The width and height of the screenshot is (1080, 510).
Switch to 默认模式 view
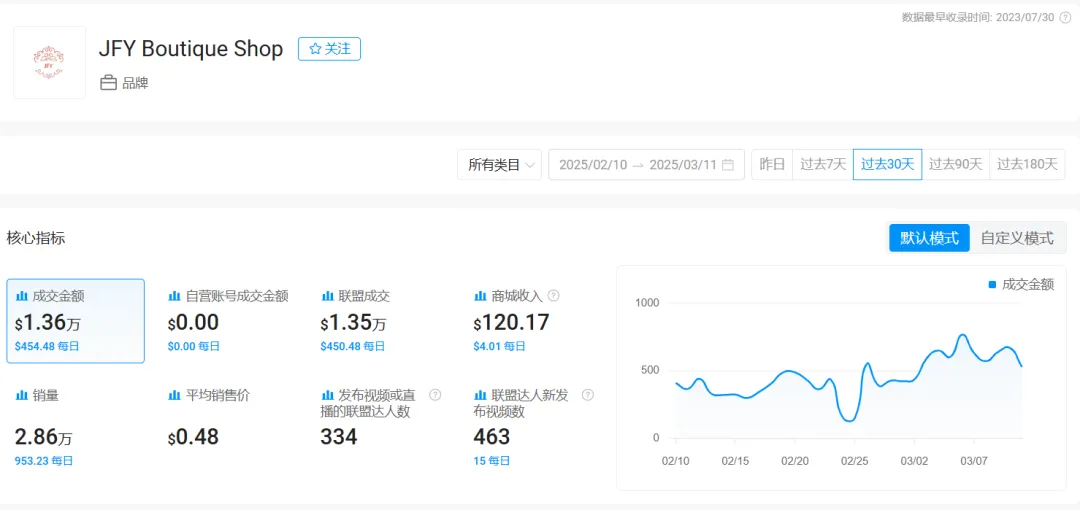coord(929,238)
